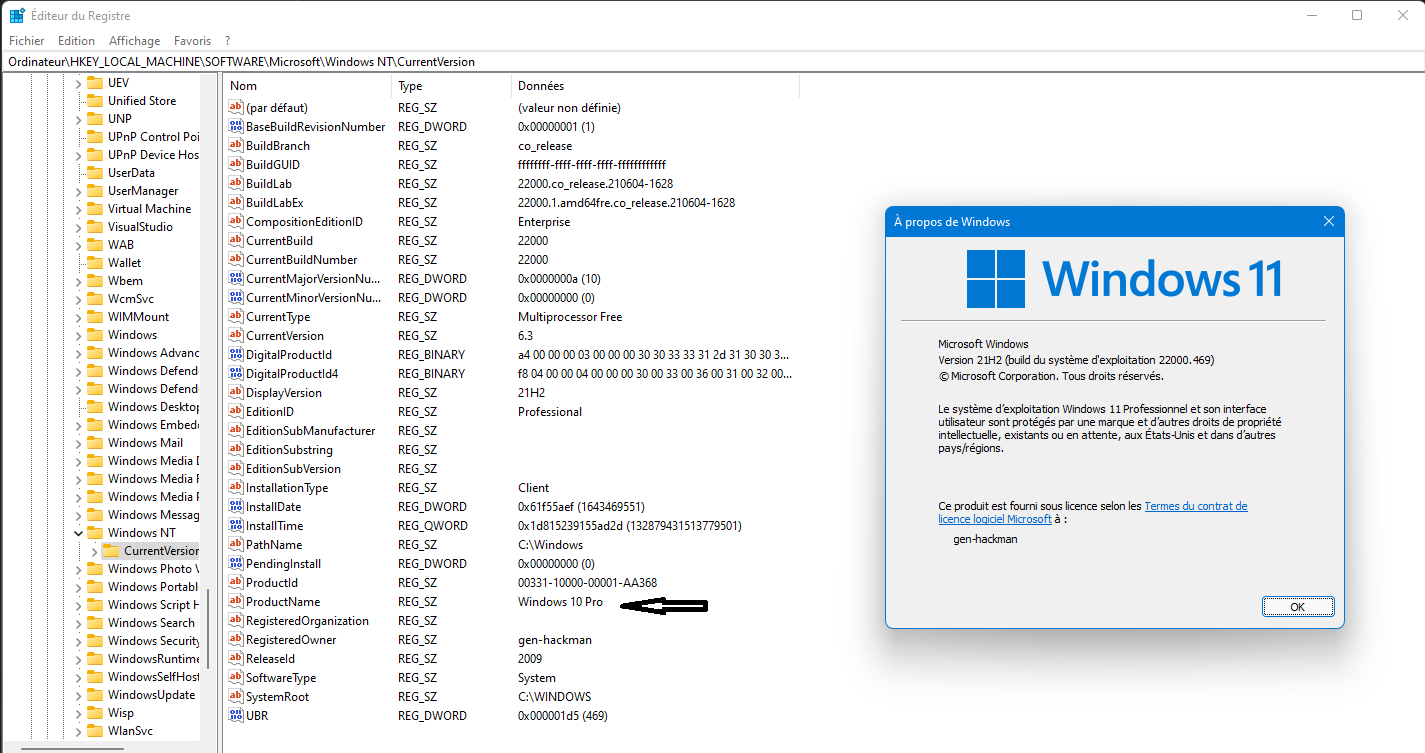Open the Affichage menu
Screen dimensions: 1425x753
click(x=134, y=41)
